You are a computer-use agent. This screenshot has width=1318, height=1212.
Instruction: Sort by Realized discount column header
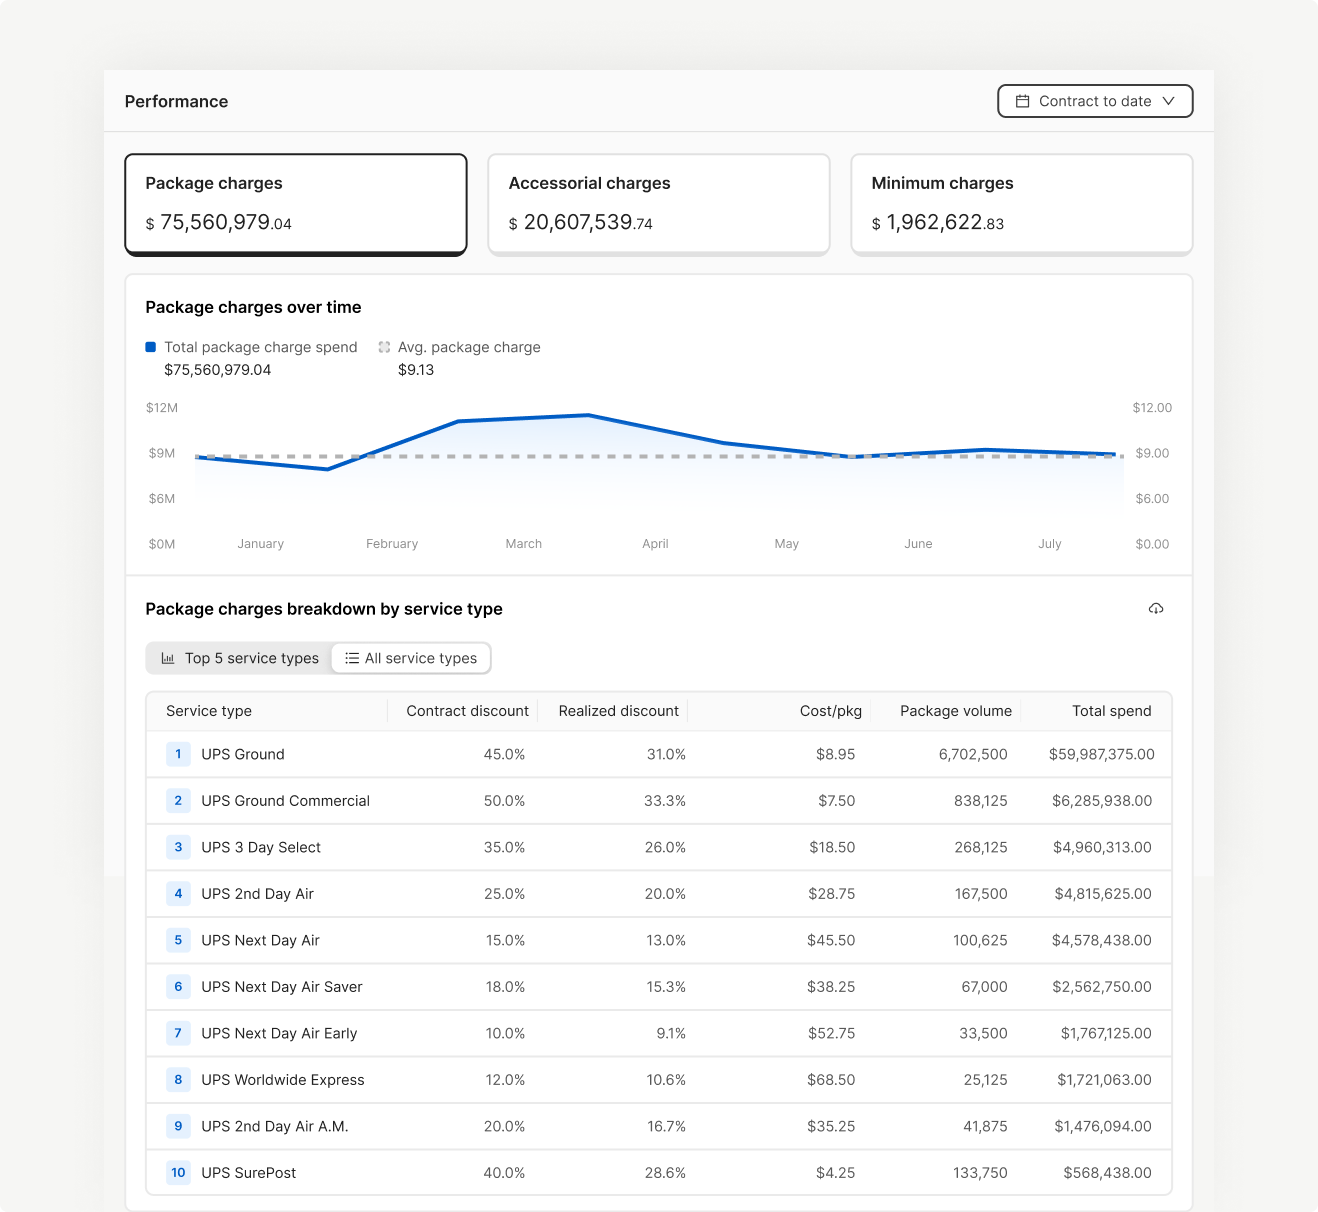coord(618,711)
